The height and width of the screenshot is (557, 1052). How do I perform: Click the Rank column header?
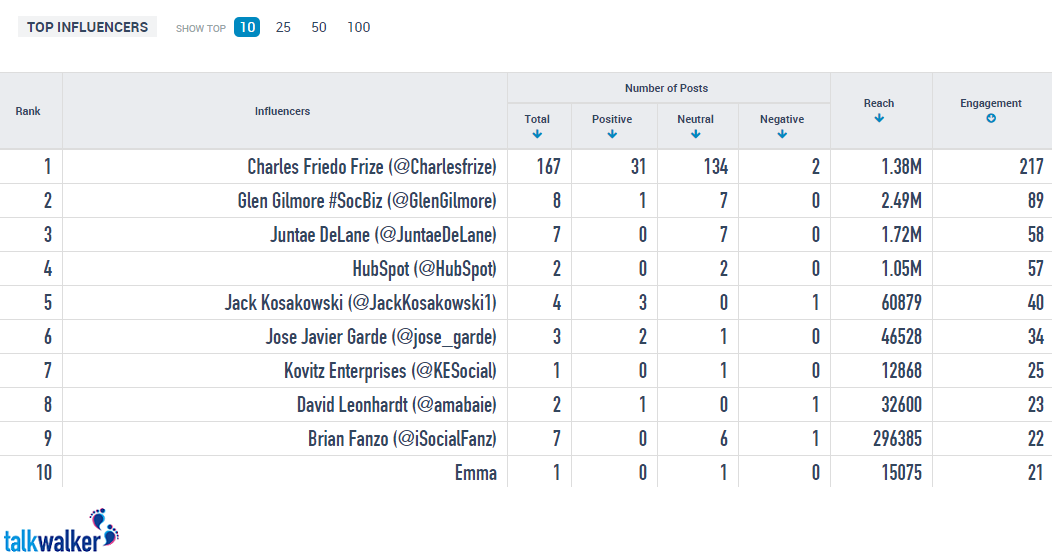[28, 111]
